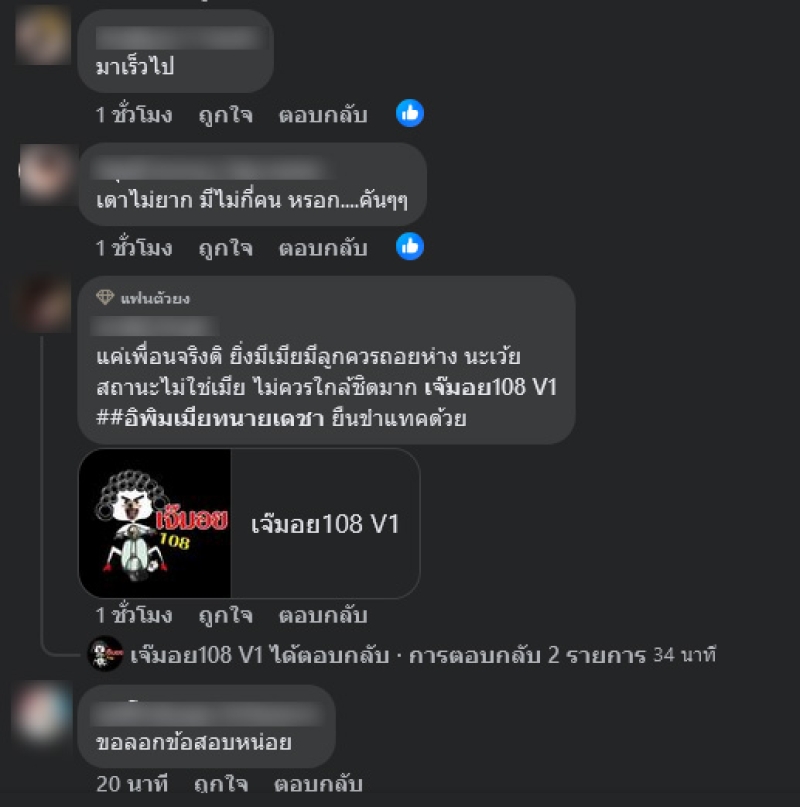
Task: Click the "20 นาที" timestamp on last comment
Action: tap(132, 784)
